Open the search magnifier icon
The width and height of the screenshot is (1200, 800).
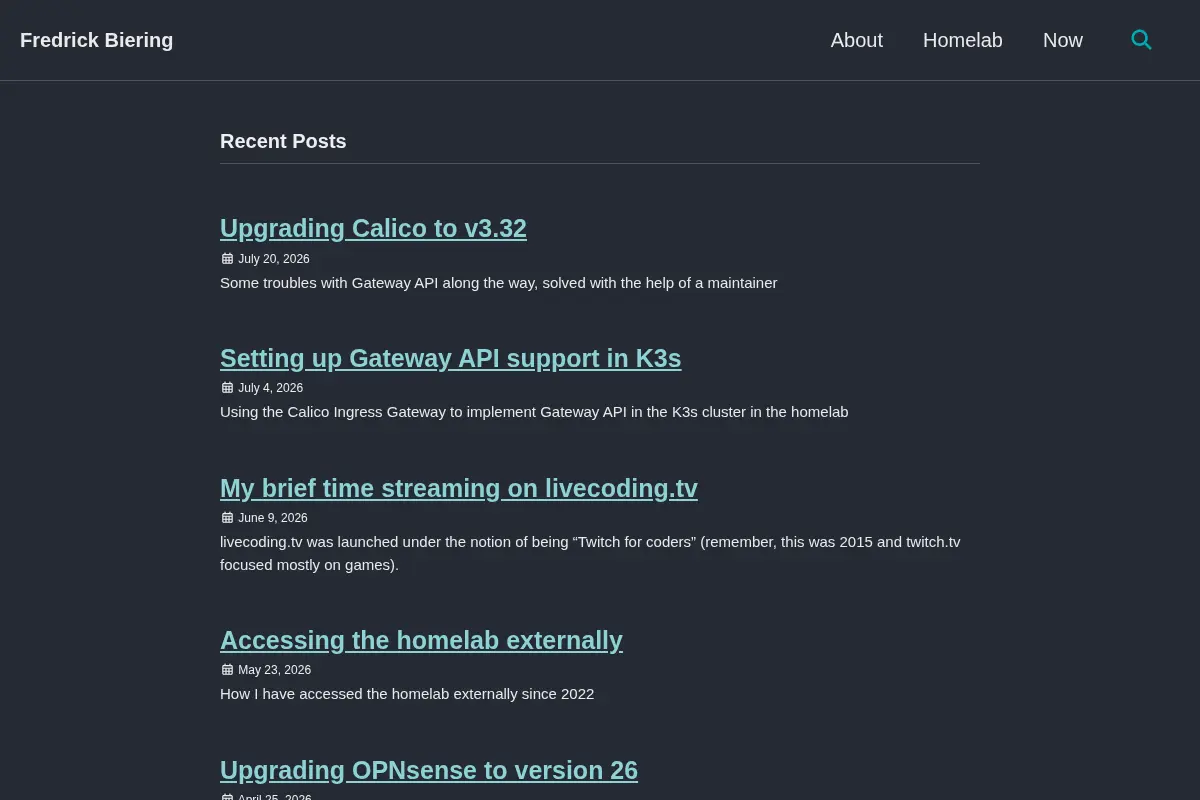pos(1141,40)
